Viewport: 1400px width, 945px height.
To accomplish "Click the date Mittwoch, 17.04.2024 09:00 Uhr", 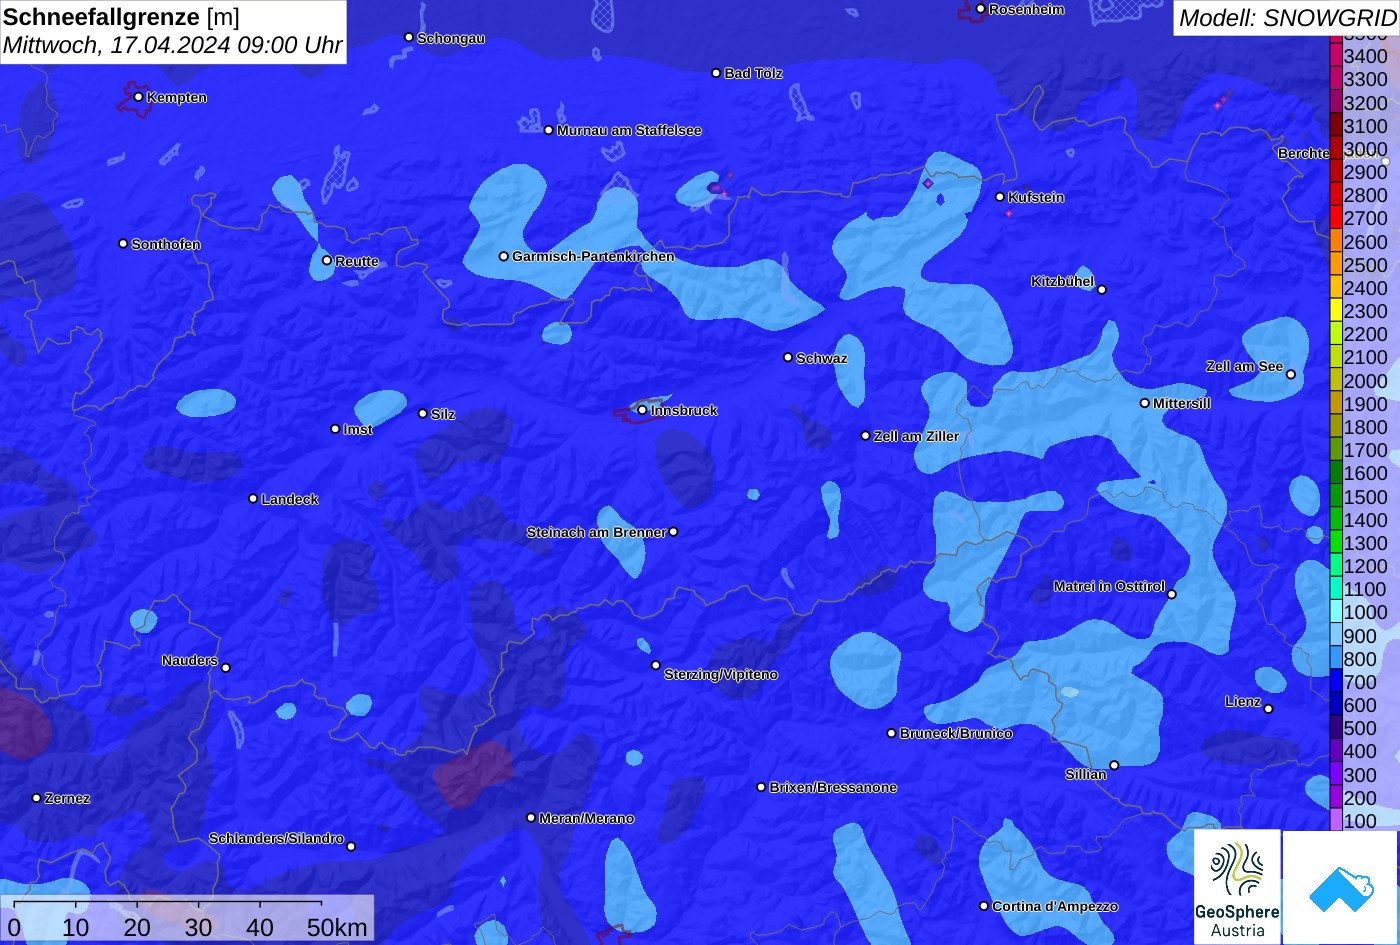I will tap(173, 46).
